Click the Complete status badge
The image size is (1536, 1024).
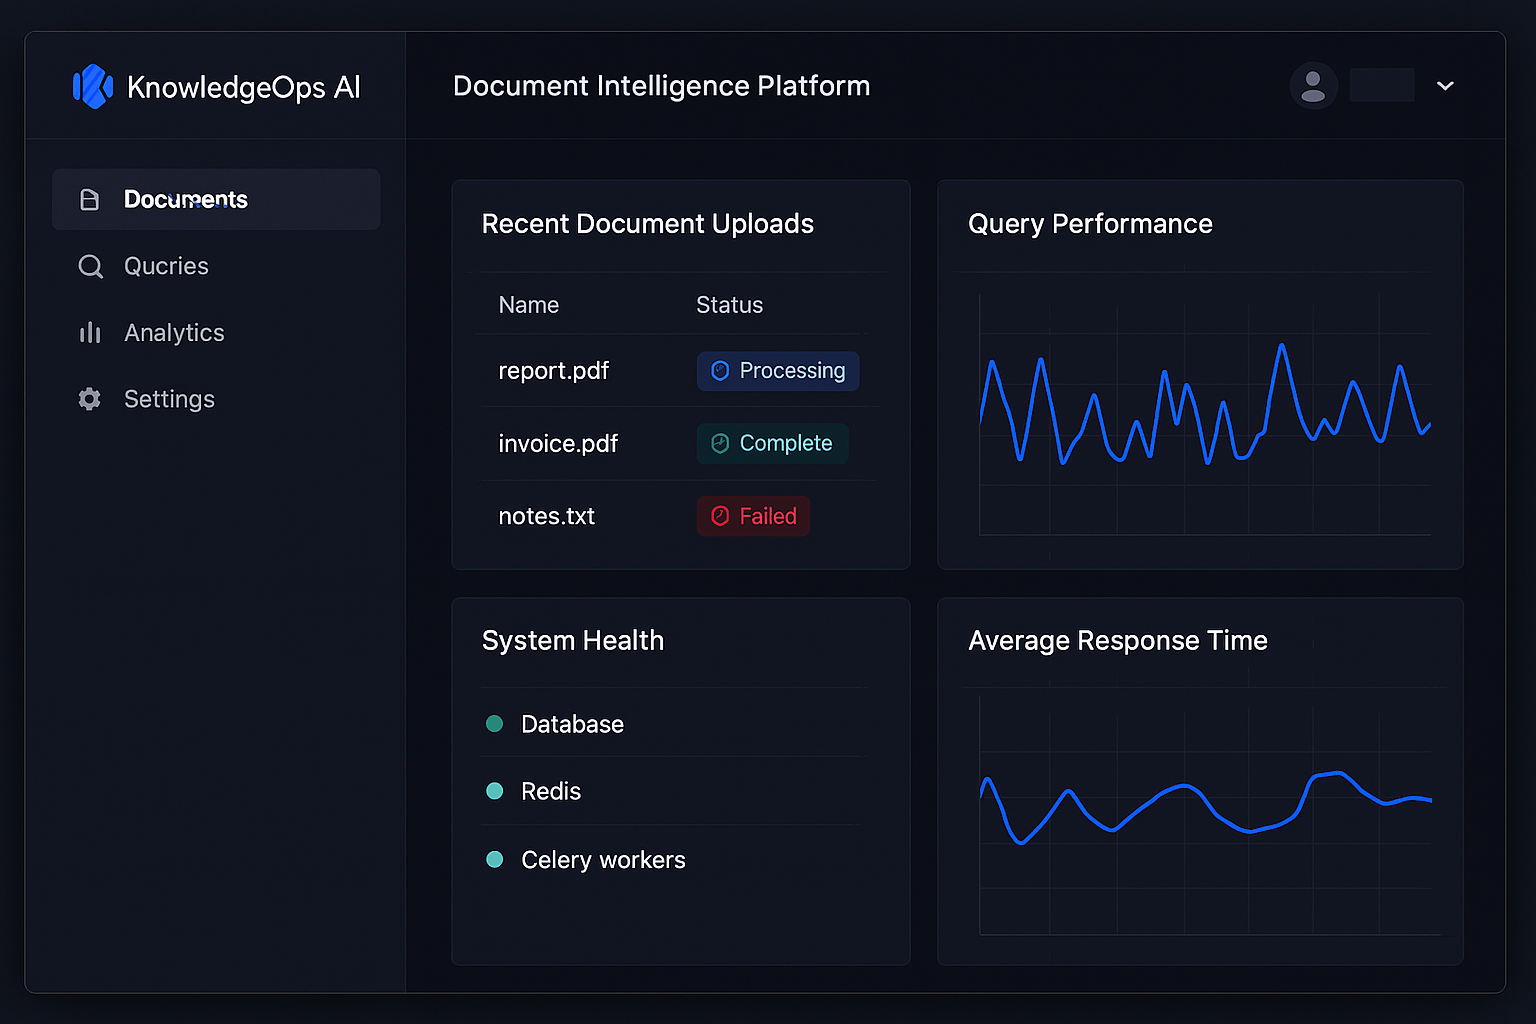(x=772, y=444)
